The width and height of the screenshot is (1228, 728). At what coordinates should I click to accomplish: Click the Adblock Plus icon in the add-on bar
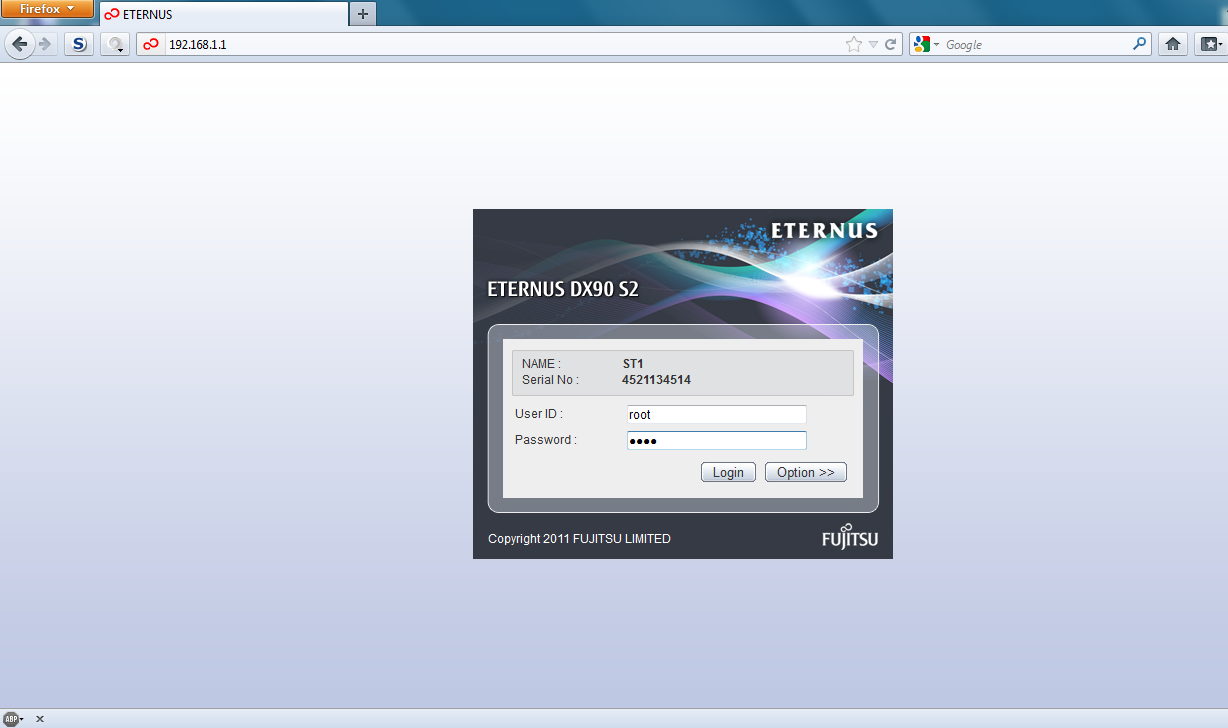(x=13, y=718)
